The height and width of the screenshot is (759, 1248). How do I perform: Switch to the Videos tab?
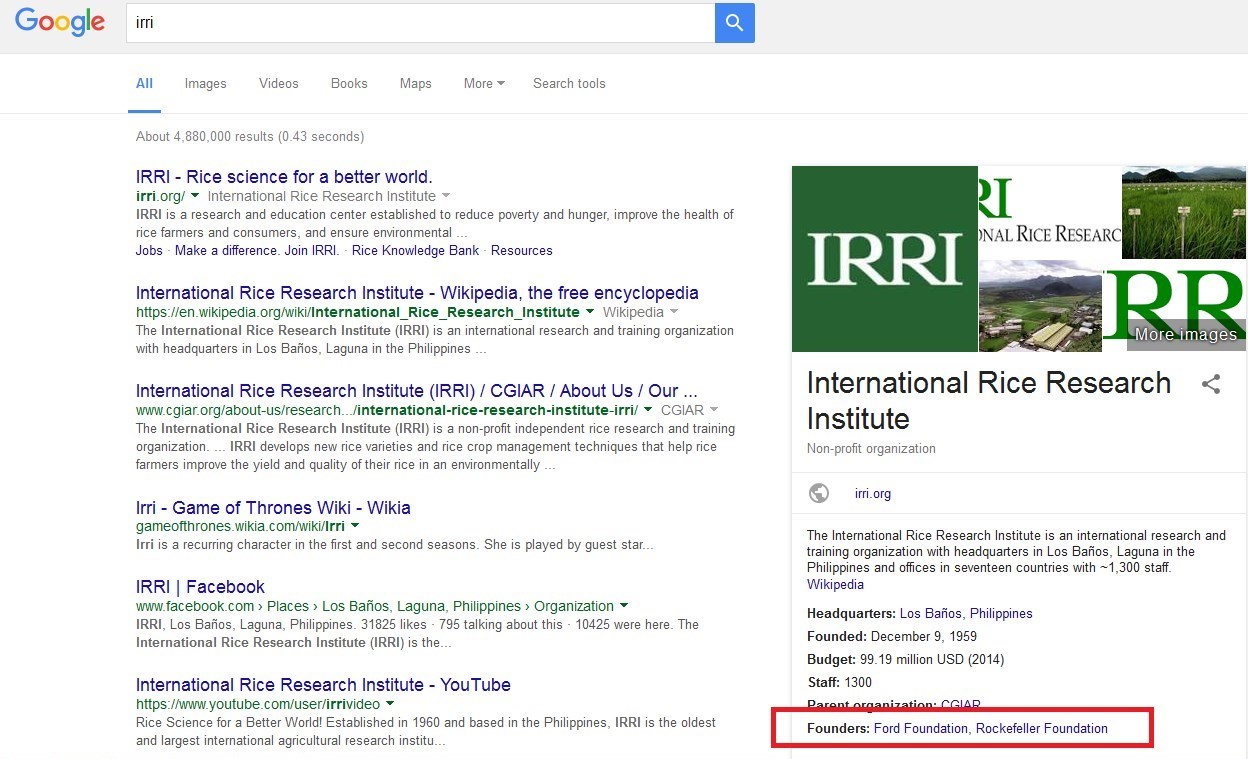[x=278, y=84]
